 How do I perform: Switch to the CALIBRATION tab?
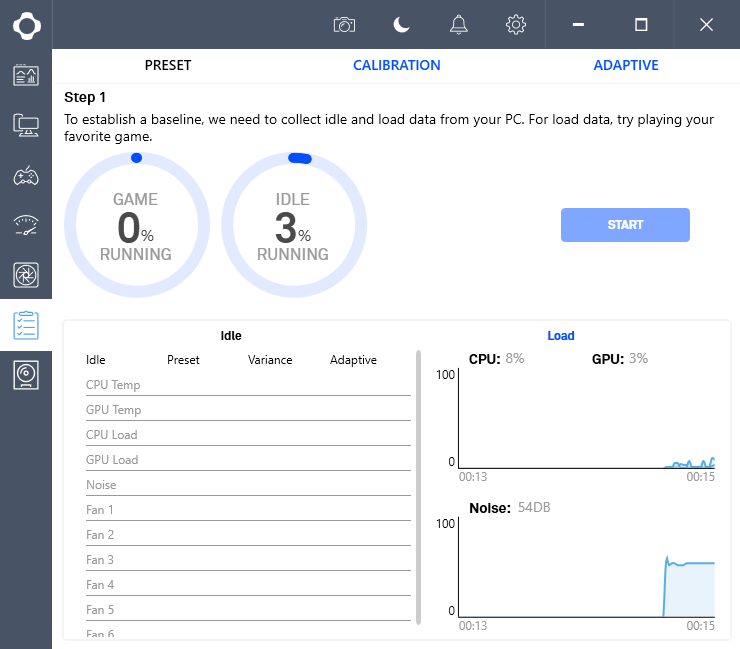(396, 65)
